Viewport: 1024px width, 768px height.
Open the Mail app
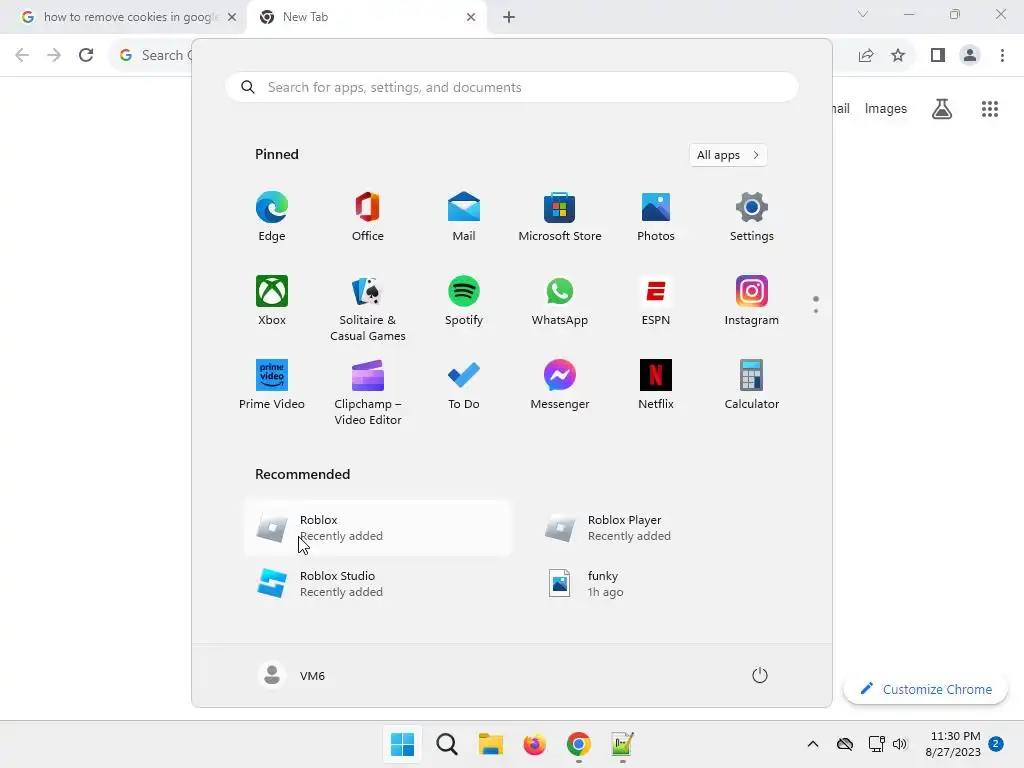[x=464, y=217]
